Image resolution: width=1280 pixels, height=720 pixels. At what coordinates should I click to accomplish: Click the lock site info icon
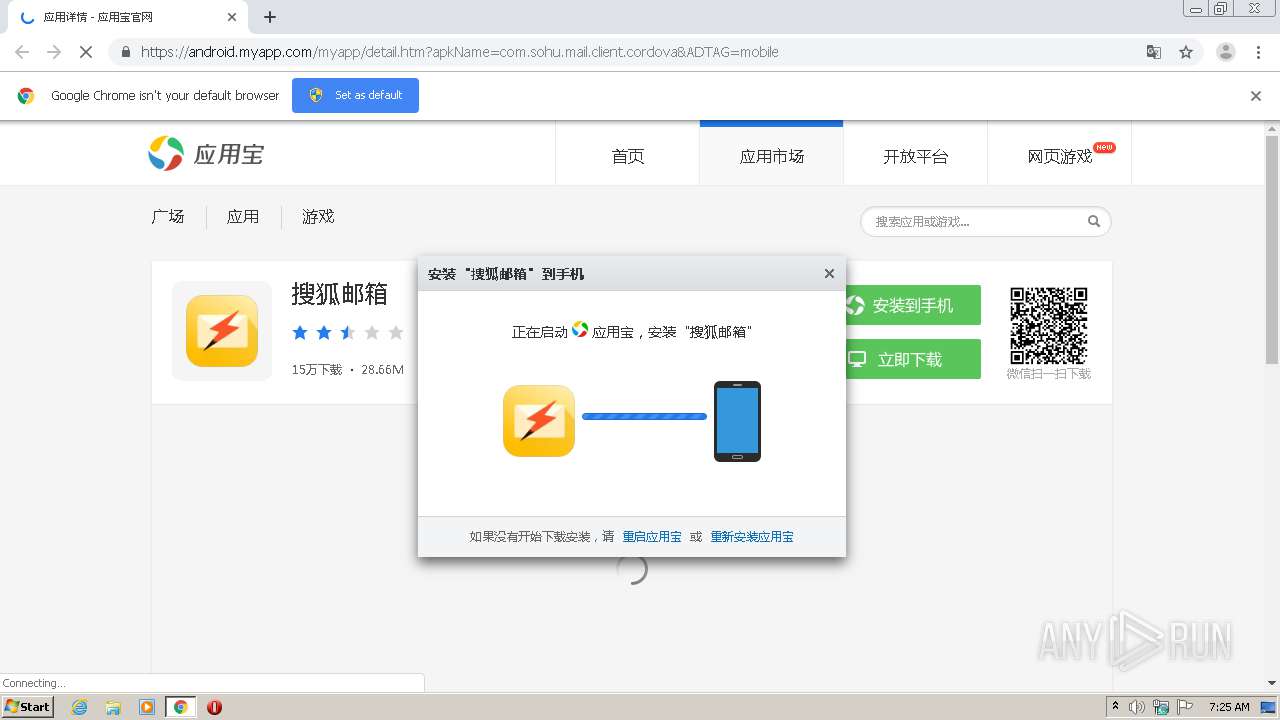(124, 52)
